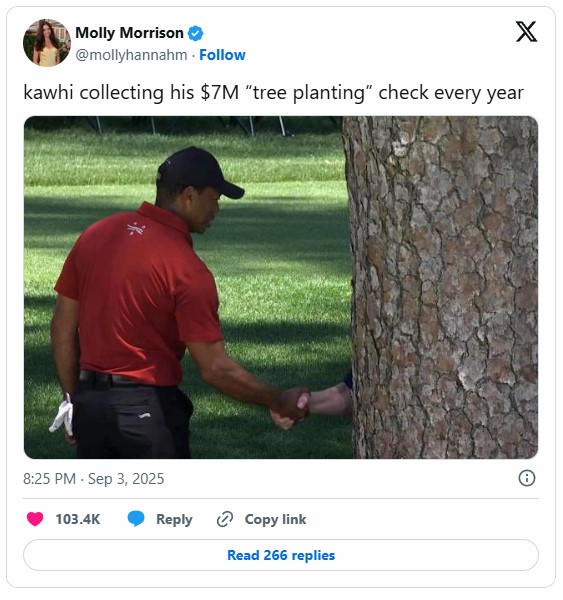Click the Copy link text
Screen dimensions: 563x600
(x=276, y=519)
